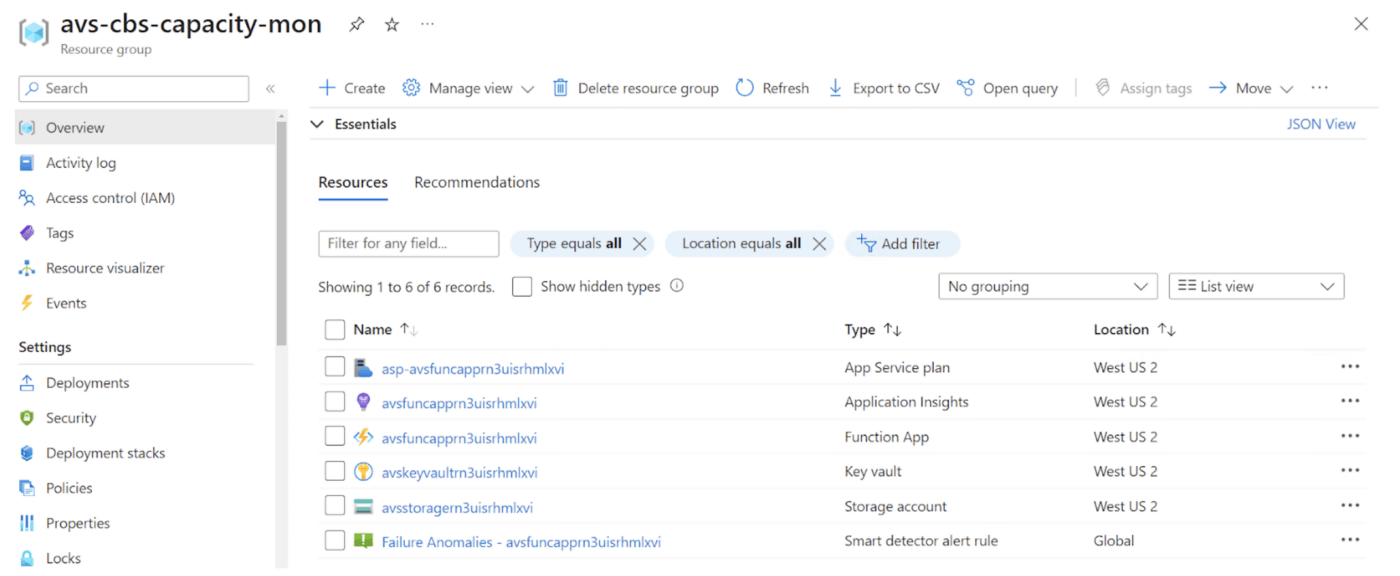Open more options ellipsis beside title
Image resolution: width=1400 pixels, height=576 pixels.
[428, 25]
